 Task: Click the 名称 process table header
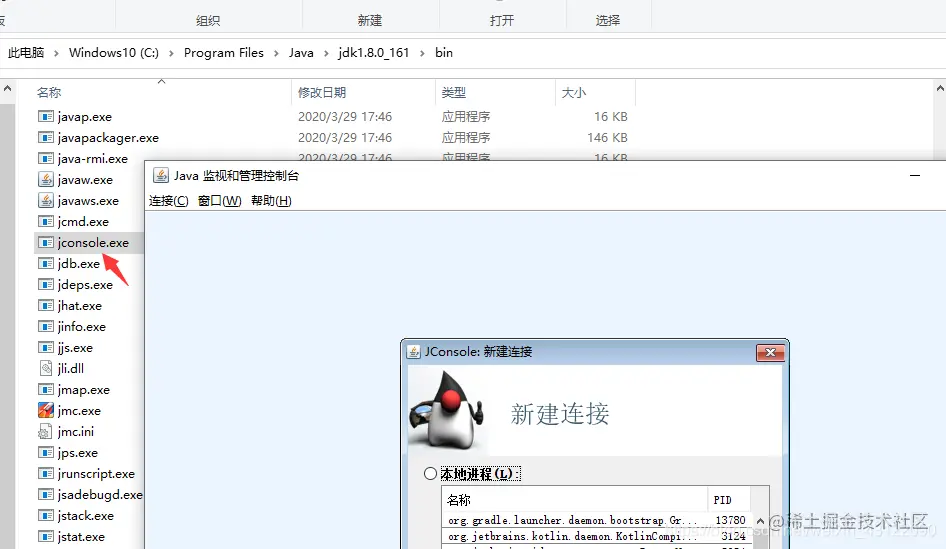click(574, 500)
